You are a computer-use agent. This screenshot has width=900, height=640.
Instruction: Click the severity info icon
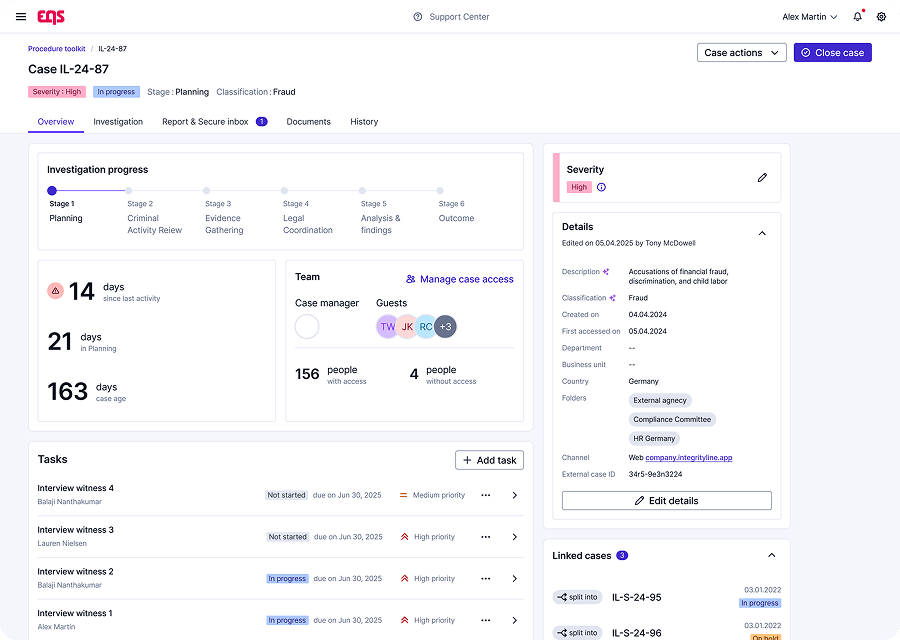pos(601,187)
